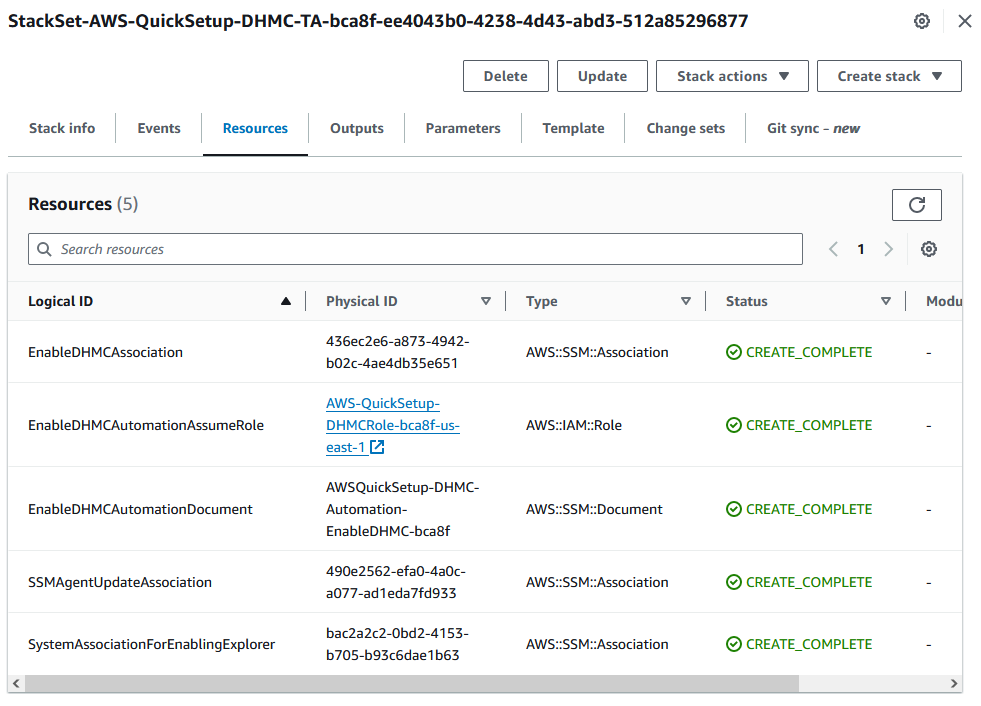Toggle Logical ID column sort order

(285, 301)
